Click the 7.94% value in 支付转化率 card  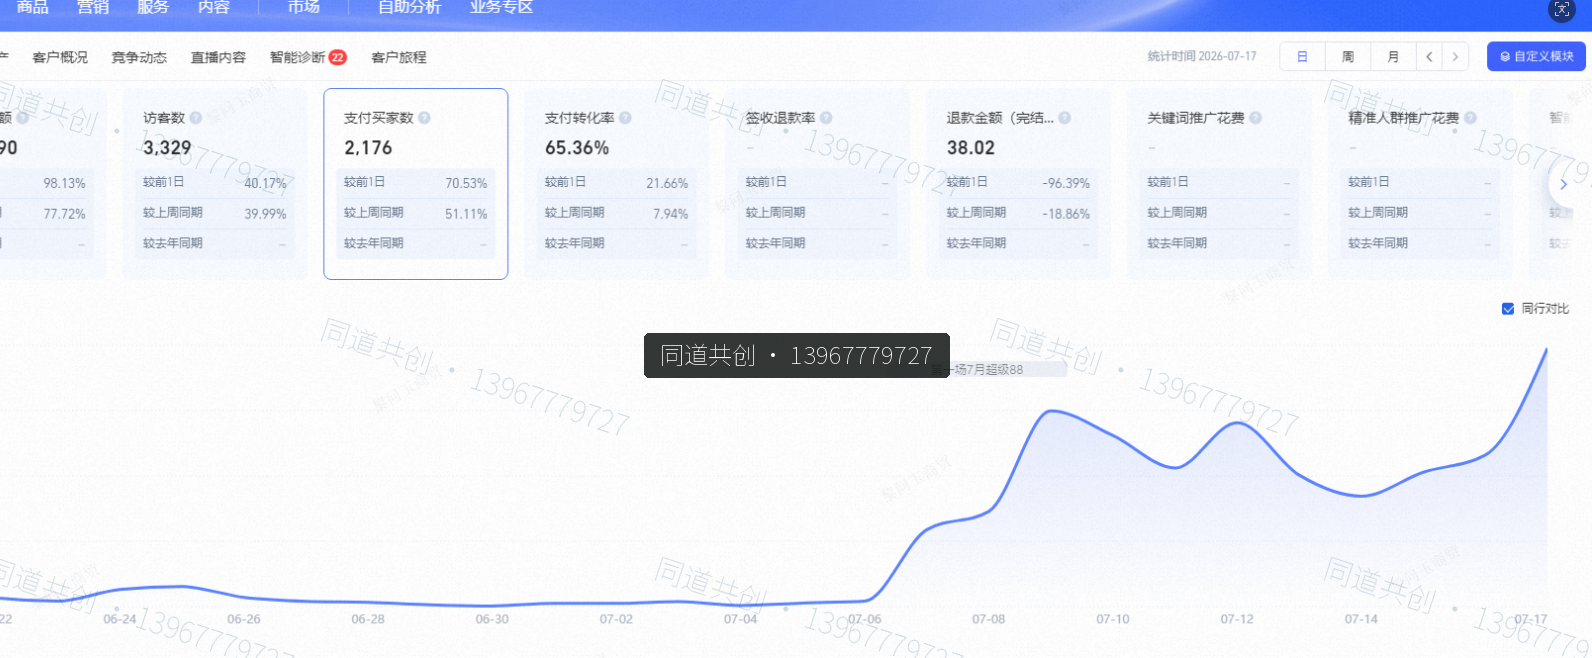[670, 214]
